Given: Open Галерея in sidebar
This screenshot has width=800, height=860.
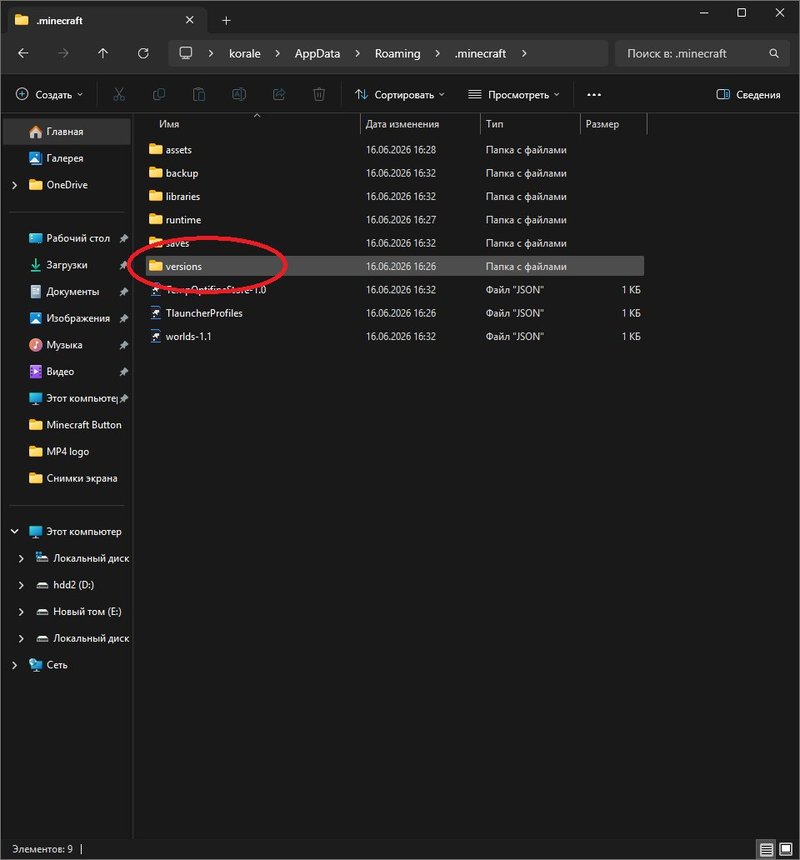Looking at the screenshot, I should tap(67, 159).
